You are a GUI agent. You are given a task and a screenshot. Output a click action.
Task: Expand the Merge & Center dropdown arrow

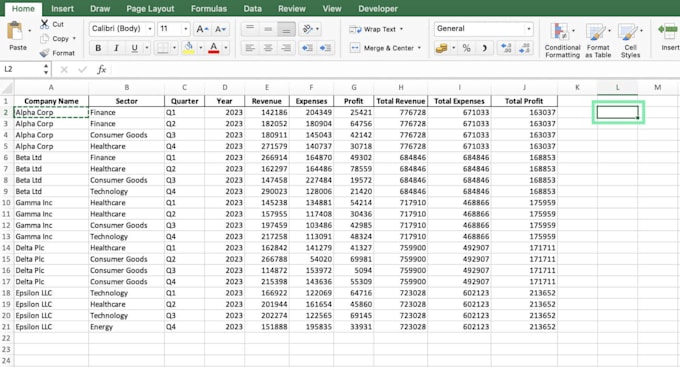pos(419,48)
